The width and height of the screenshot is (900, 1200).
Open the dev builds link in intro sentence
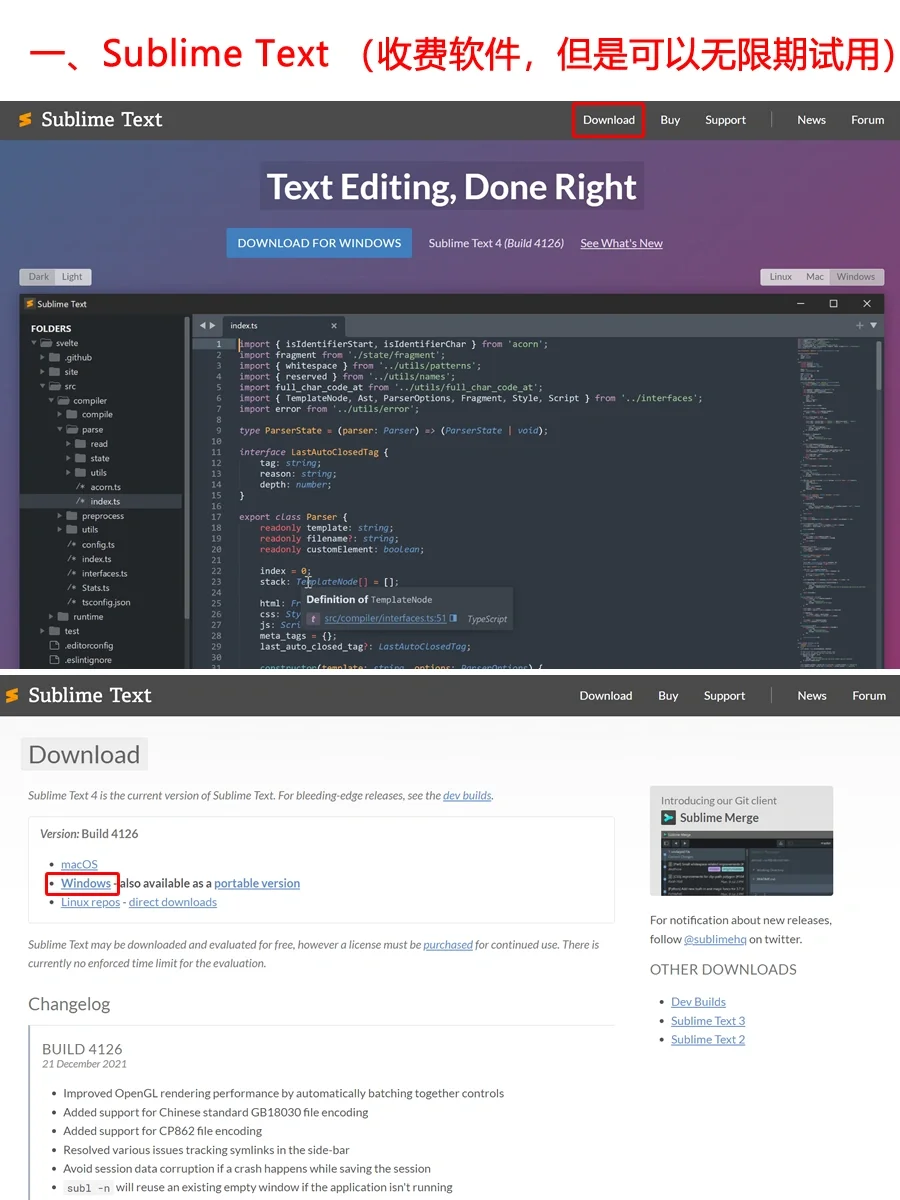(467, 796)
